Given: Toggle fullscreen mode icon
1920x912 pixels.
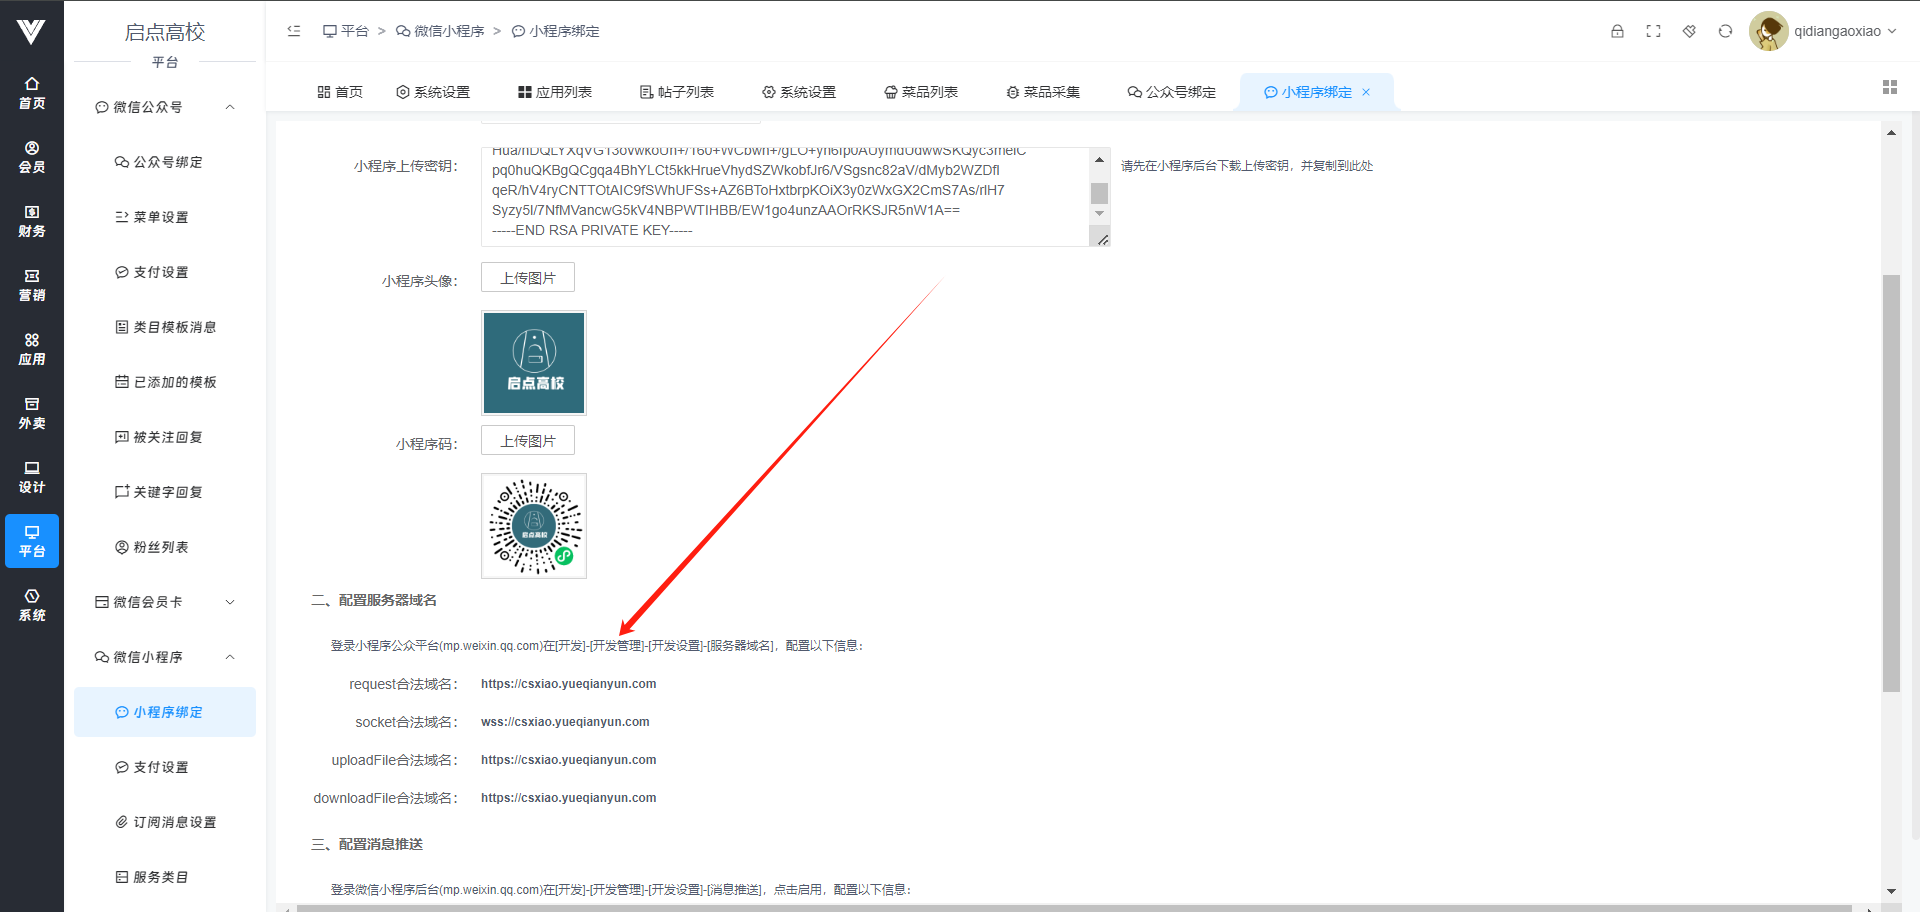Looking at the screenshot, I should (1653, 31).
